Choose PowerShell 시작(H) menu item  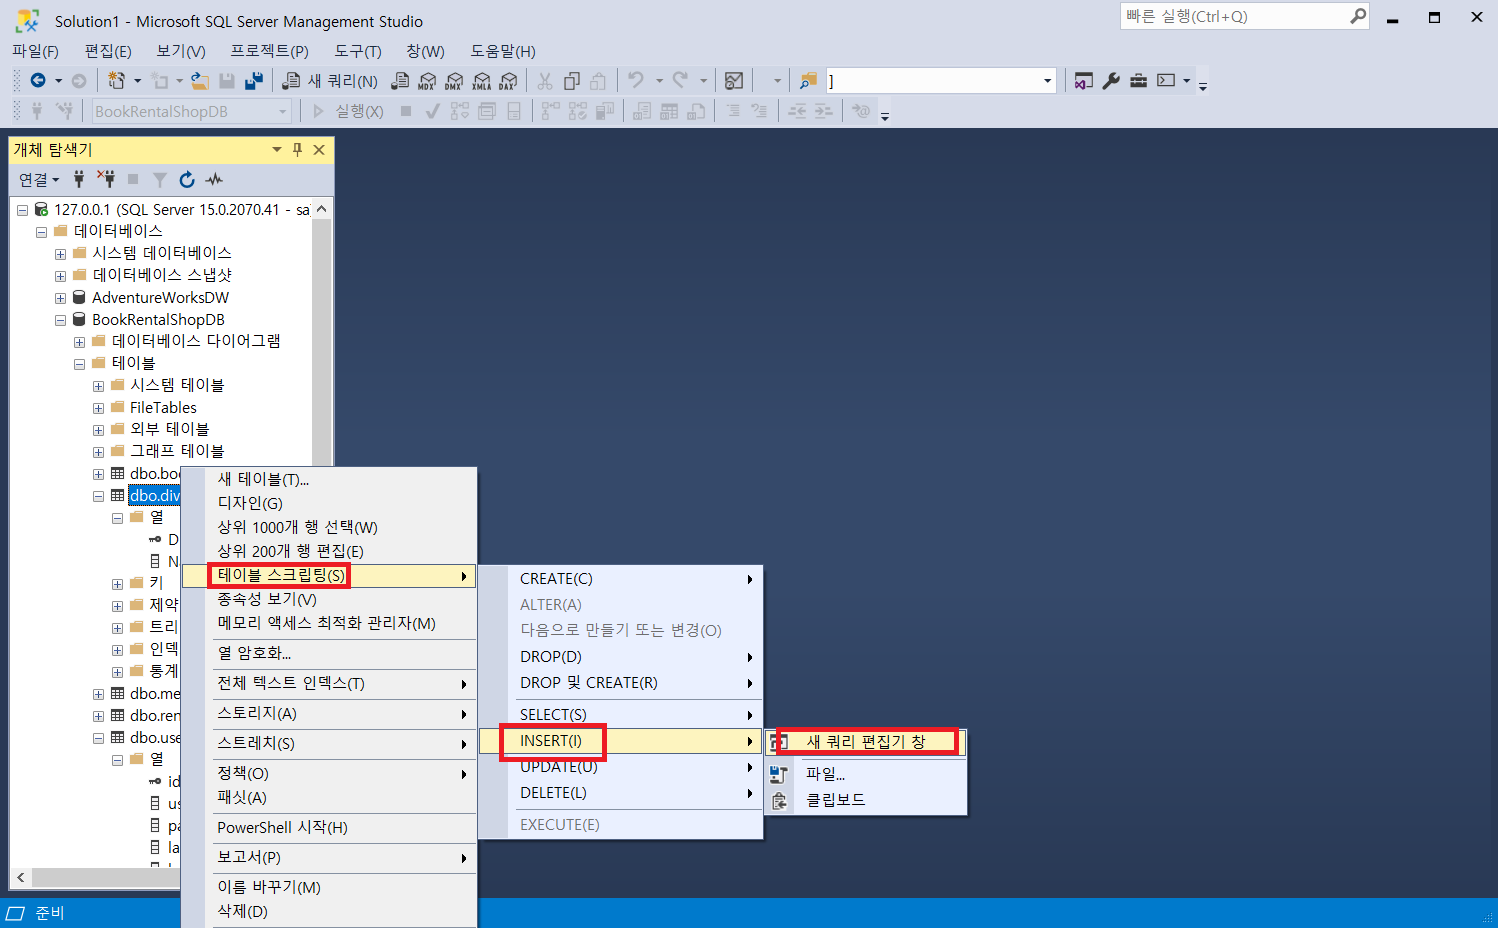(x=329, y=828)
